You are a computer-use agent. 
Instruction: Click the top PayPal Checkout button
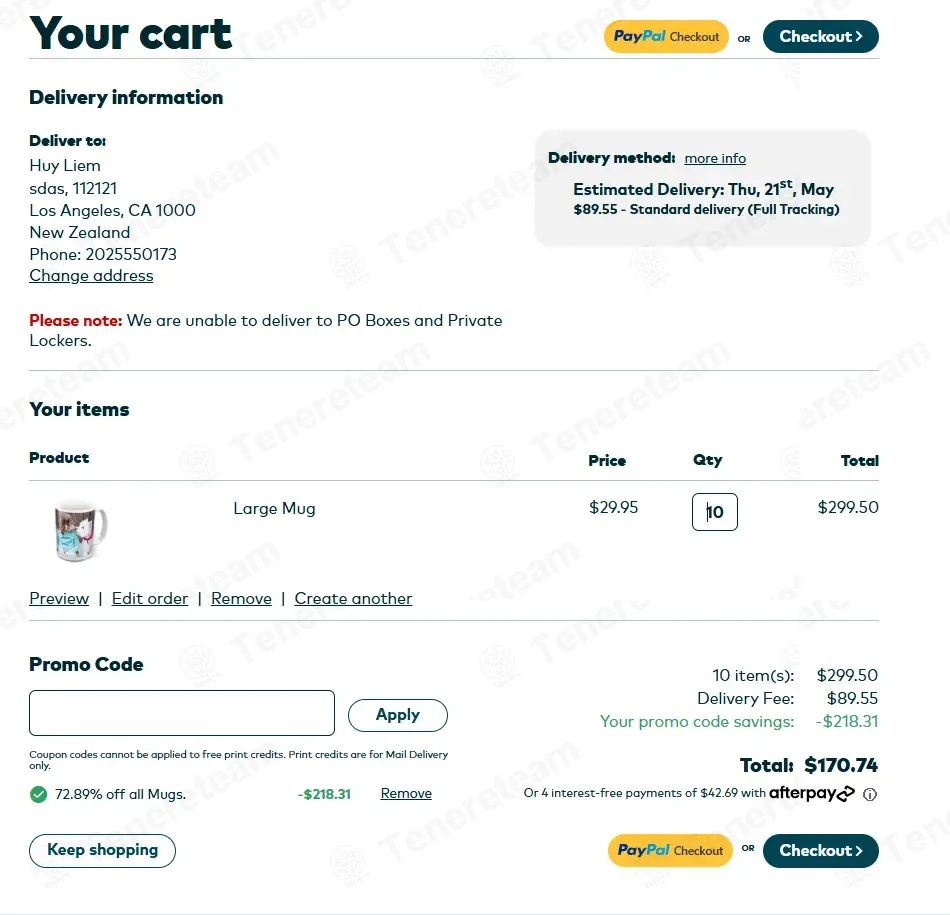(666, 36)
